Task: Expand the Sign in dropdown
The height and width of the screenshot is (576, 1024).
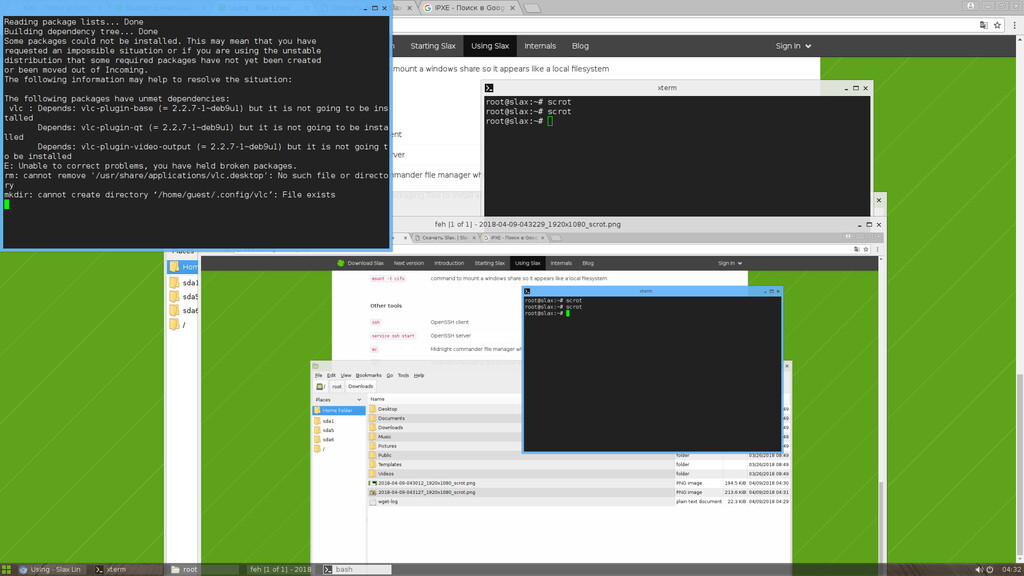Action: click(x=793, y=46)
